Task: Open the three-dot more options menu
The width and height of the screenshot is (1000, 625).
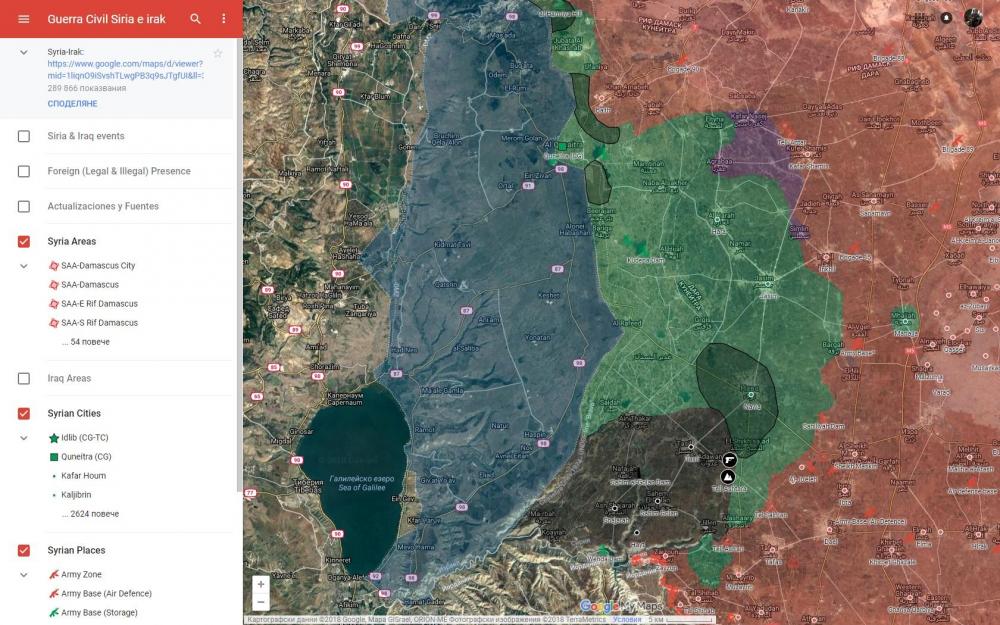Action: (x=223, y=19)
